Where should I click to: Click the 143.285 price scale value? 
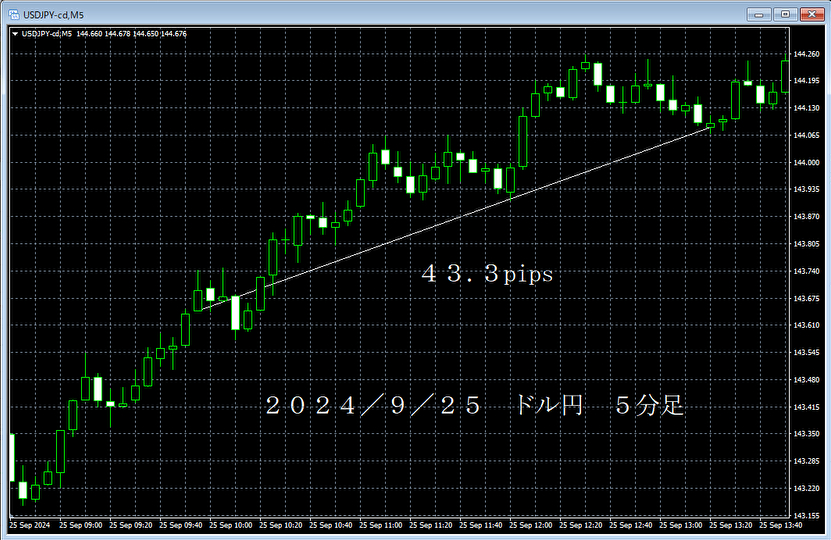(x=807, y=461)
